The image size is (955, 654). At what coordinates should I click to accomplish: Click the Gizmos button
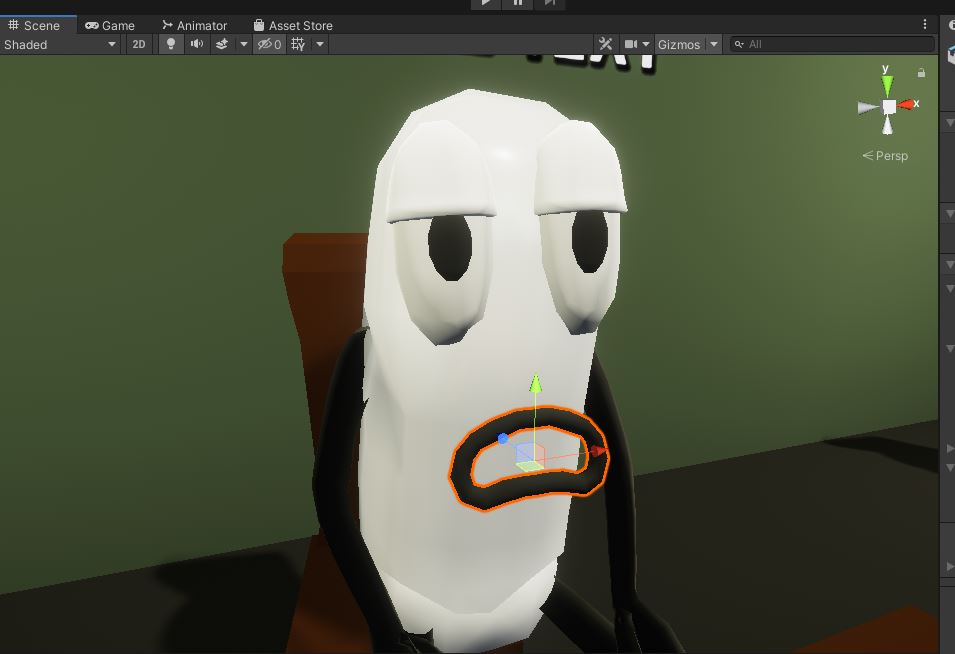tap(679, 44)
